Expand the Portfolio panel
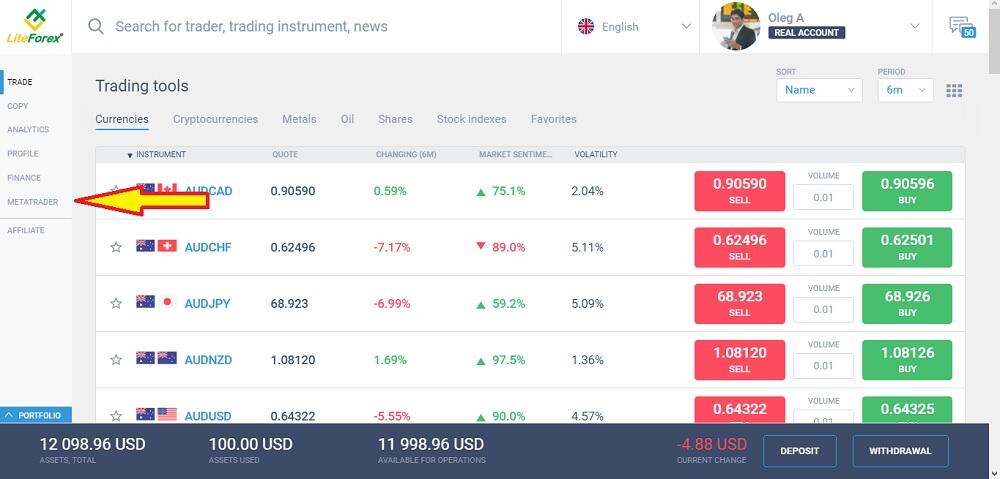 (x=36, y=414)
